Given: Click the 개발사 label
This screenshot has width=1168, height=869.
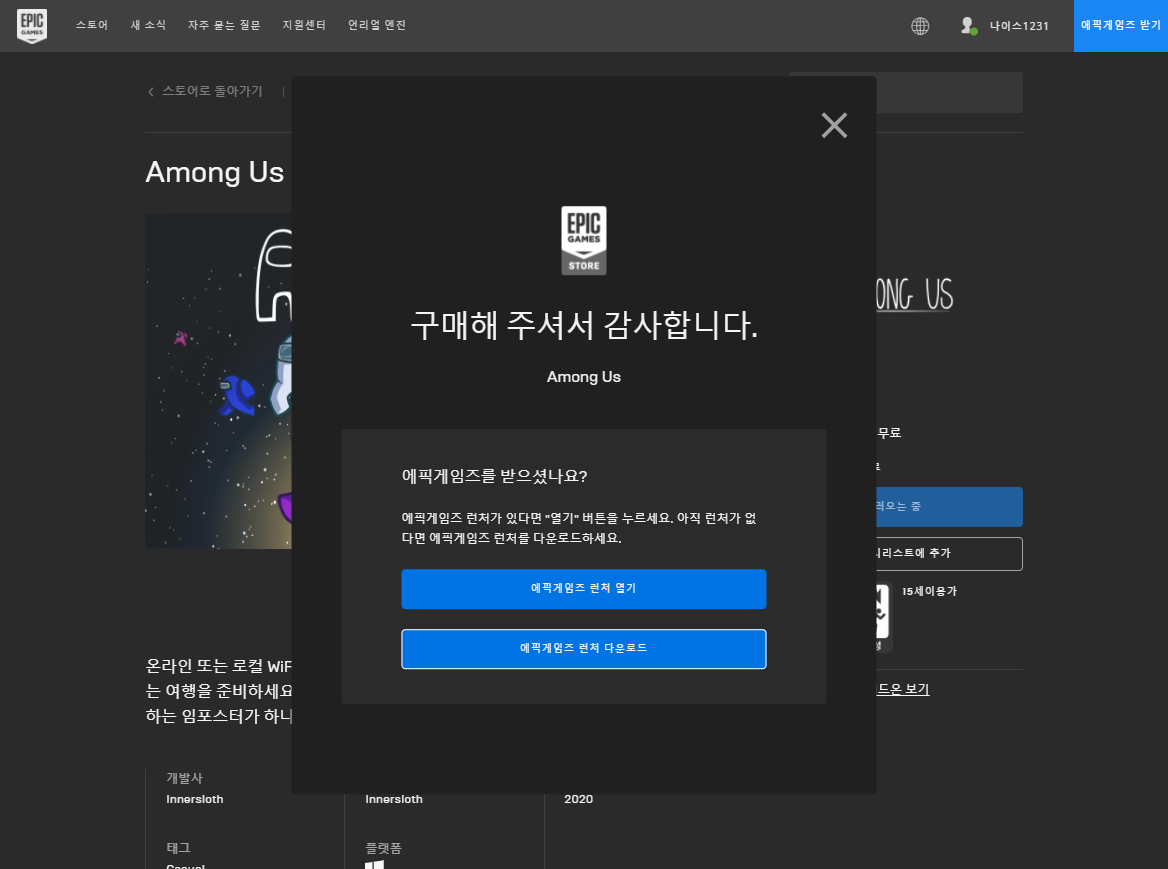Looking at the screenshot, I should click(x=184, y=777).
